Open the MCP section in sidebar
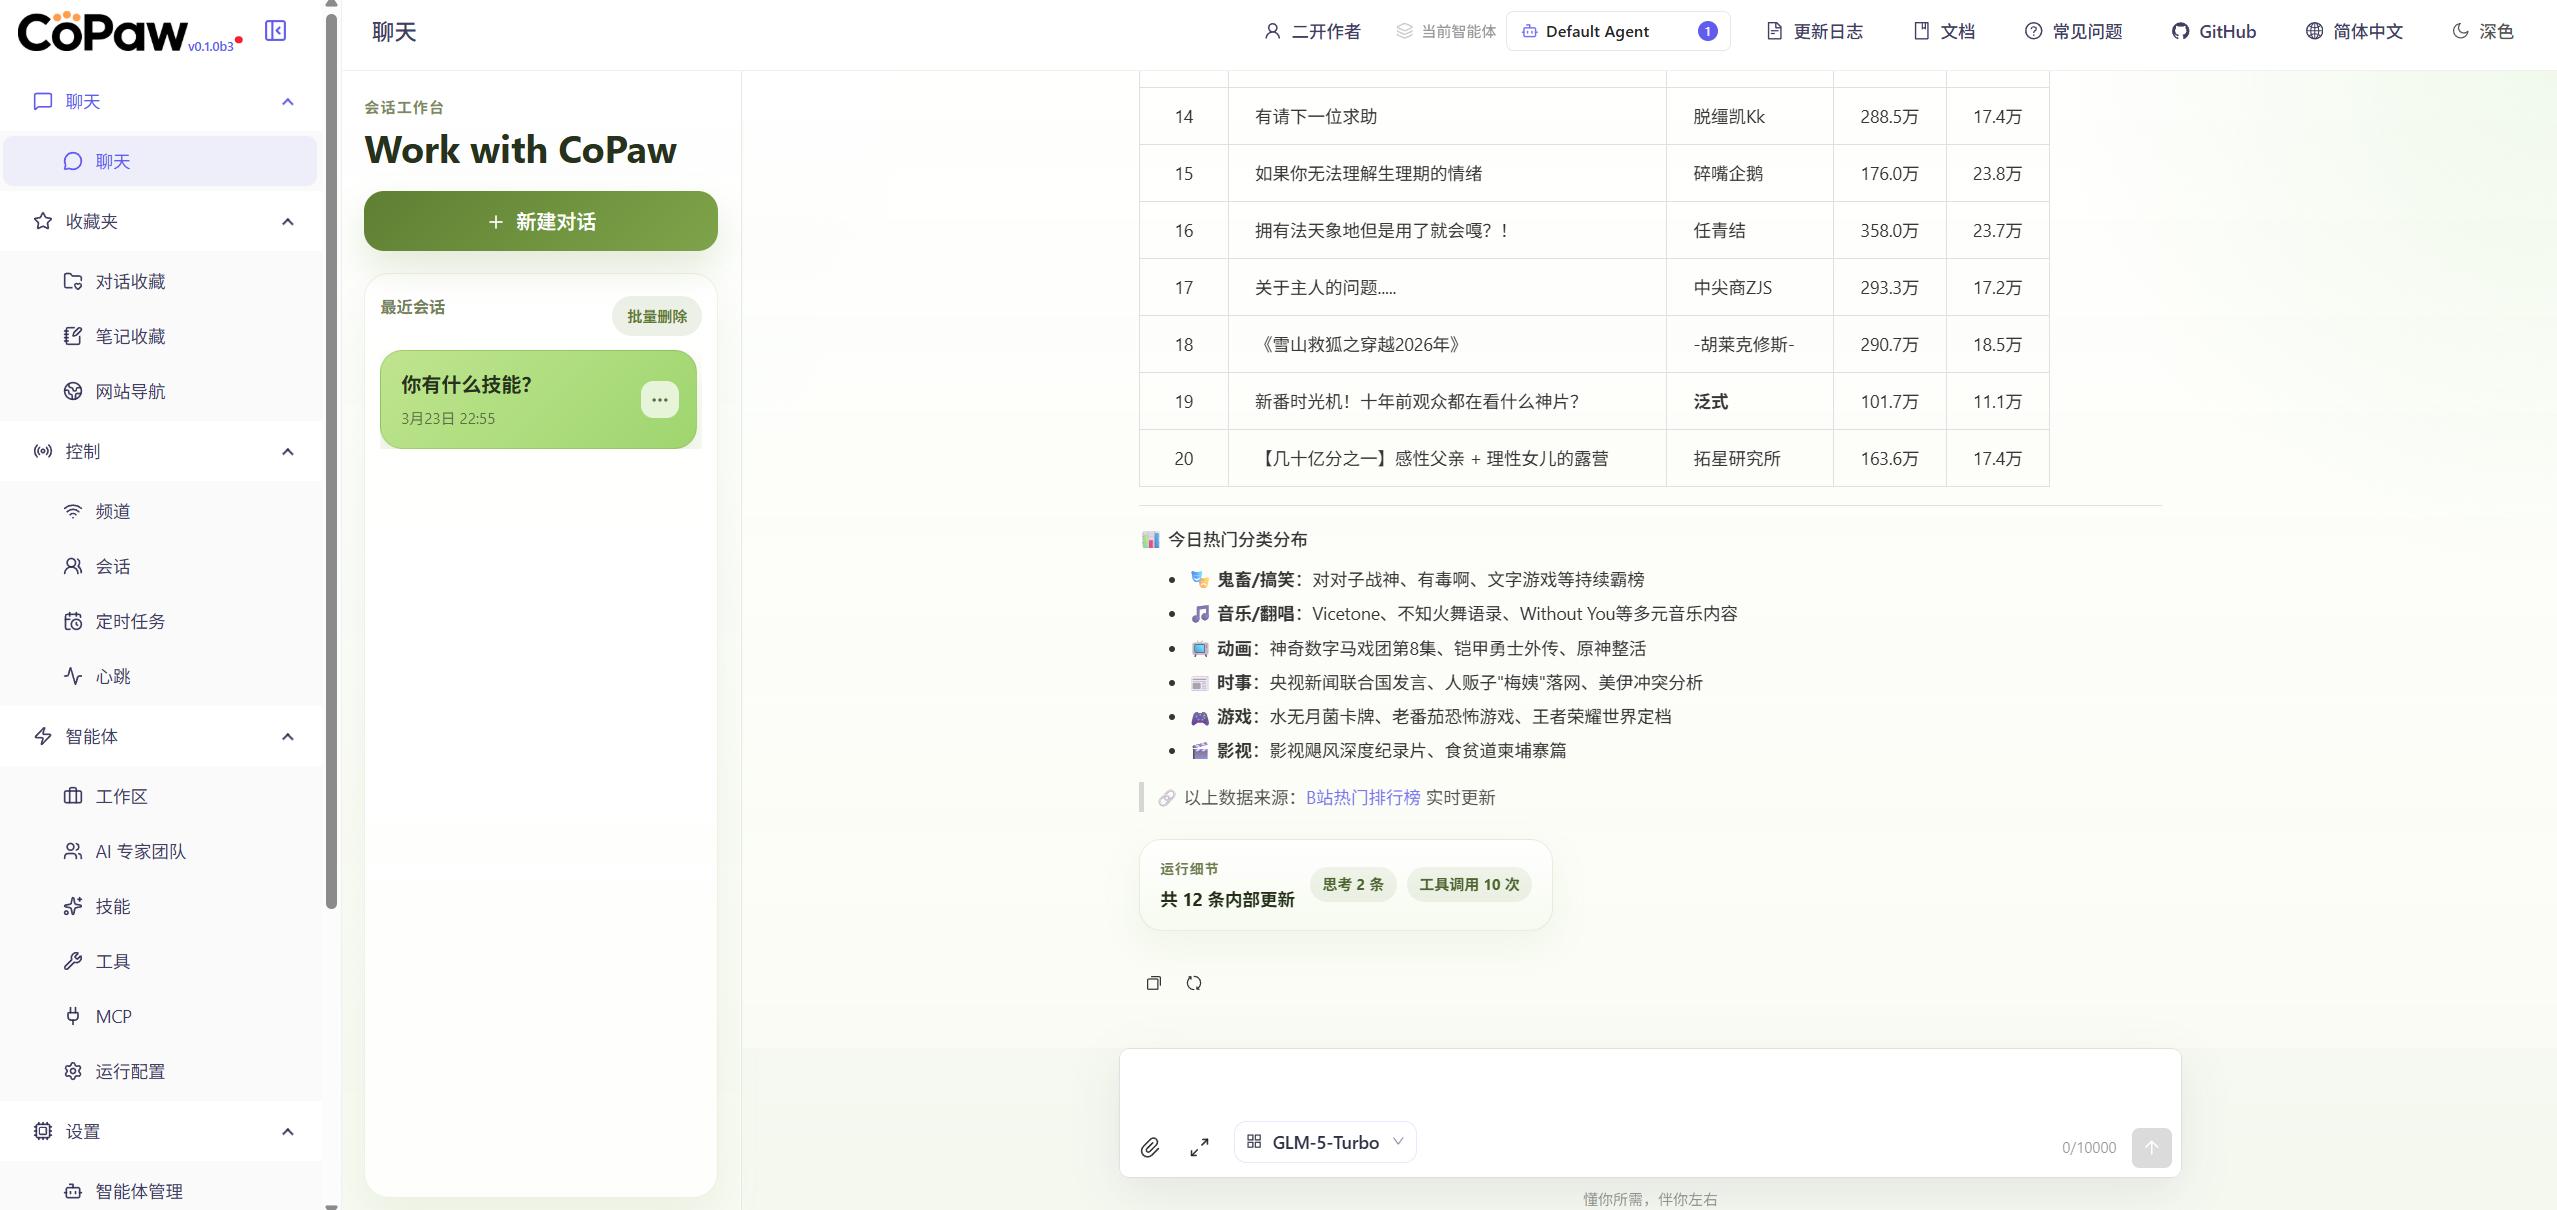Screen dimensions: 2557x1210 (x=113, y=1016)
